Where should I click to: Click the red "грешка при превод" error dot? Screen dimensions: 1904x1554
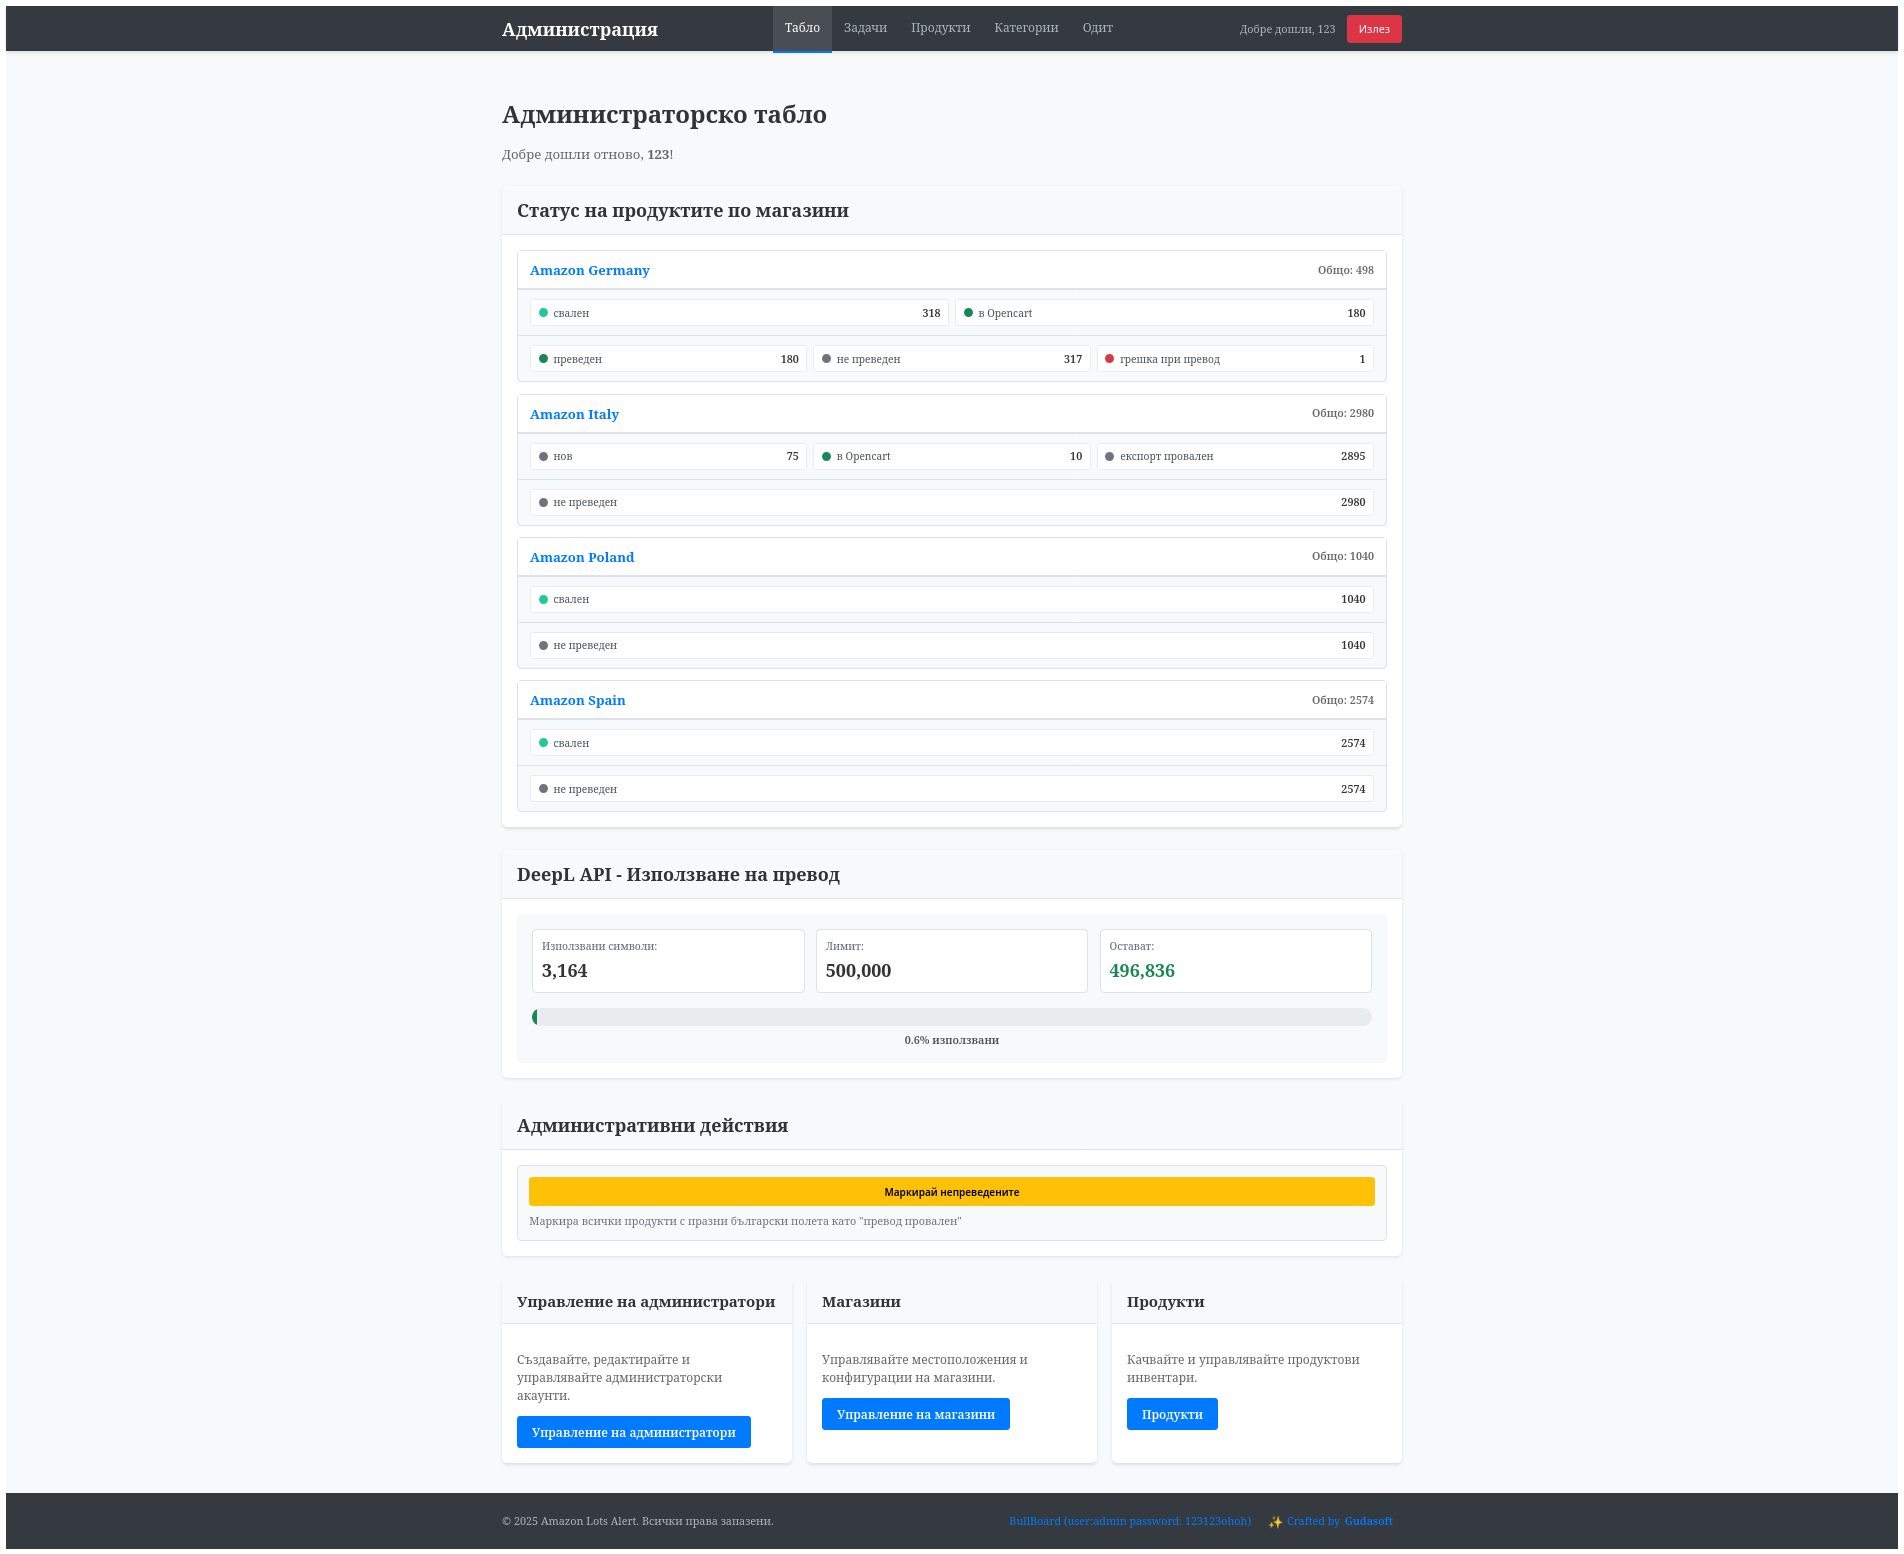[x=1110, y=358]
